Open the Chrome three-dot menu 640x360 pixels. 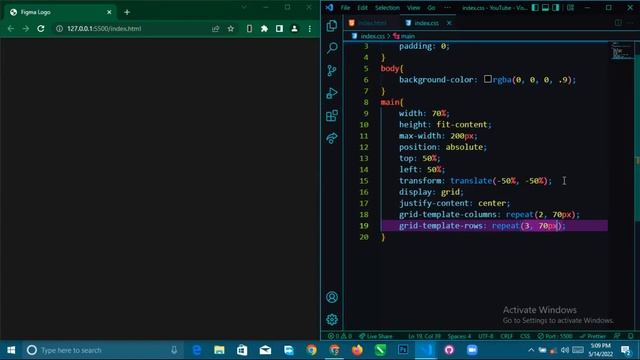(310, 29)
